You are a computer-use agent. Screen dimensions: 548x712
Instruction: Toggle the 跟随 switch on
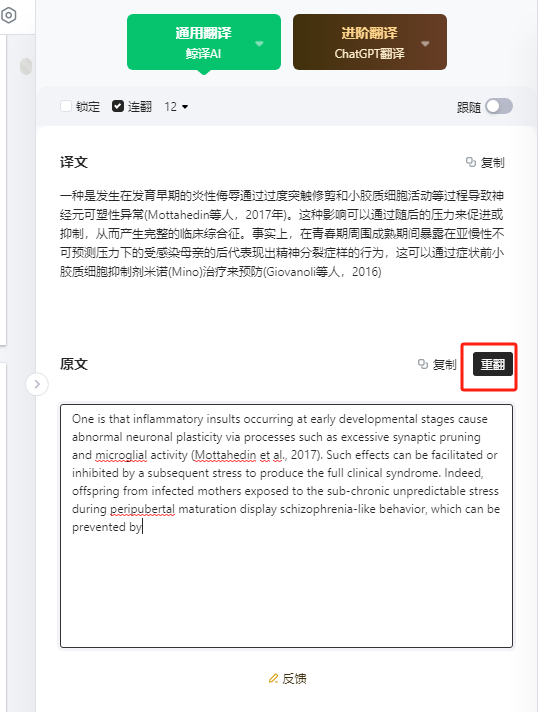[x=499, y=107]
